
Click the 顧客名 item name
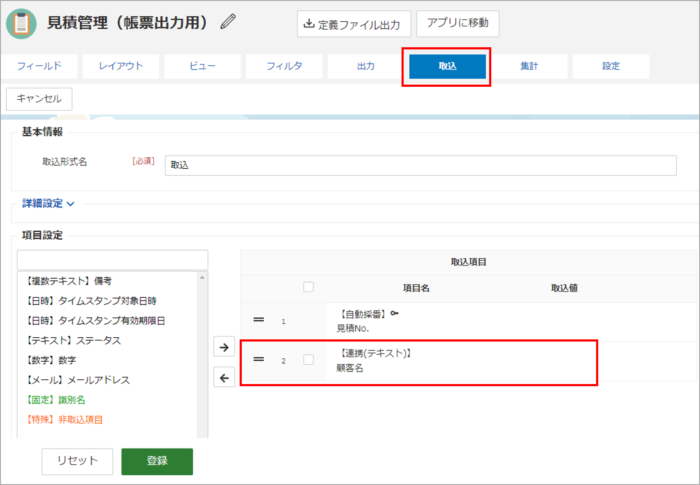350,368
